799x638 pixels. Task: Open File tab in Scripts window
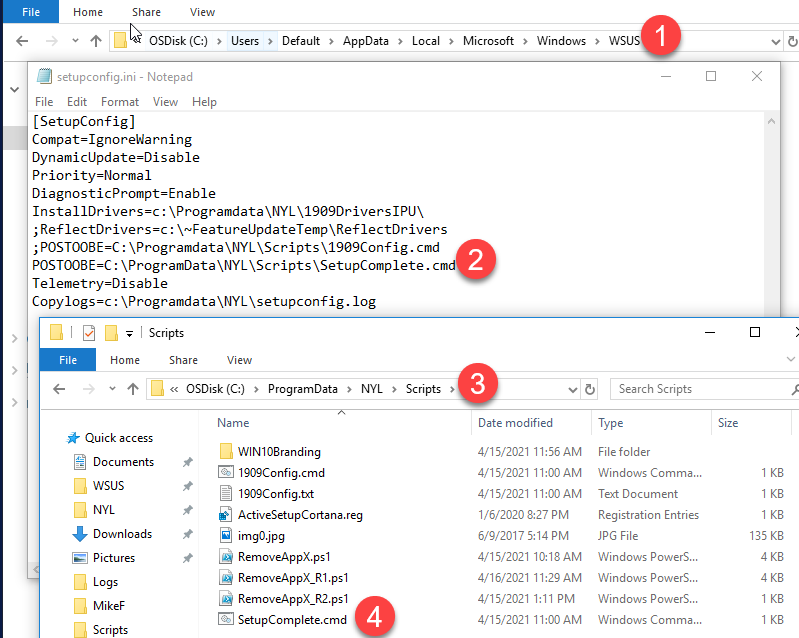[68, 360]
